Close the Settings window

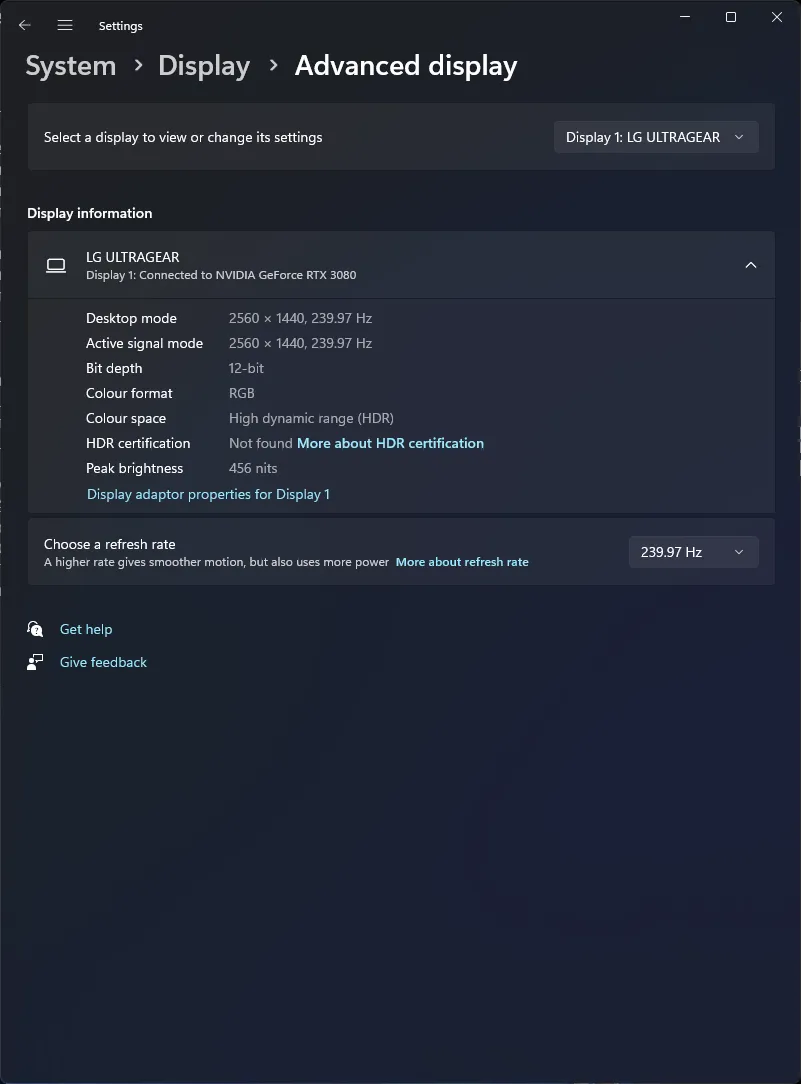pos(777,17)
